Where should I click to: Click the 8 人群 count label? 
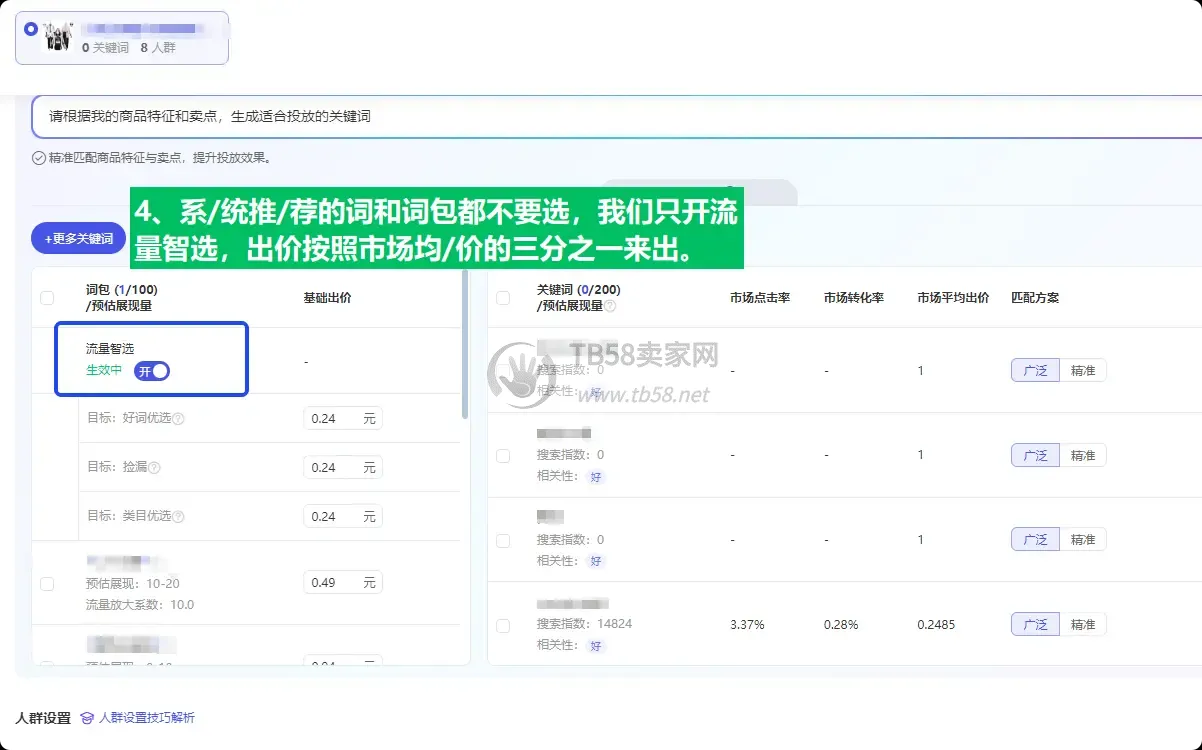click(x=158, y=47)
